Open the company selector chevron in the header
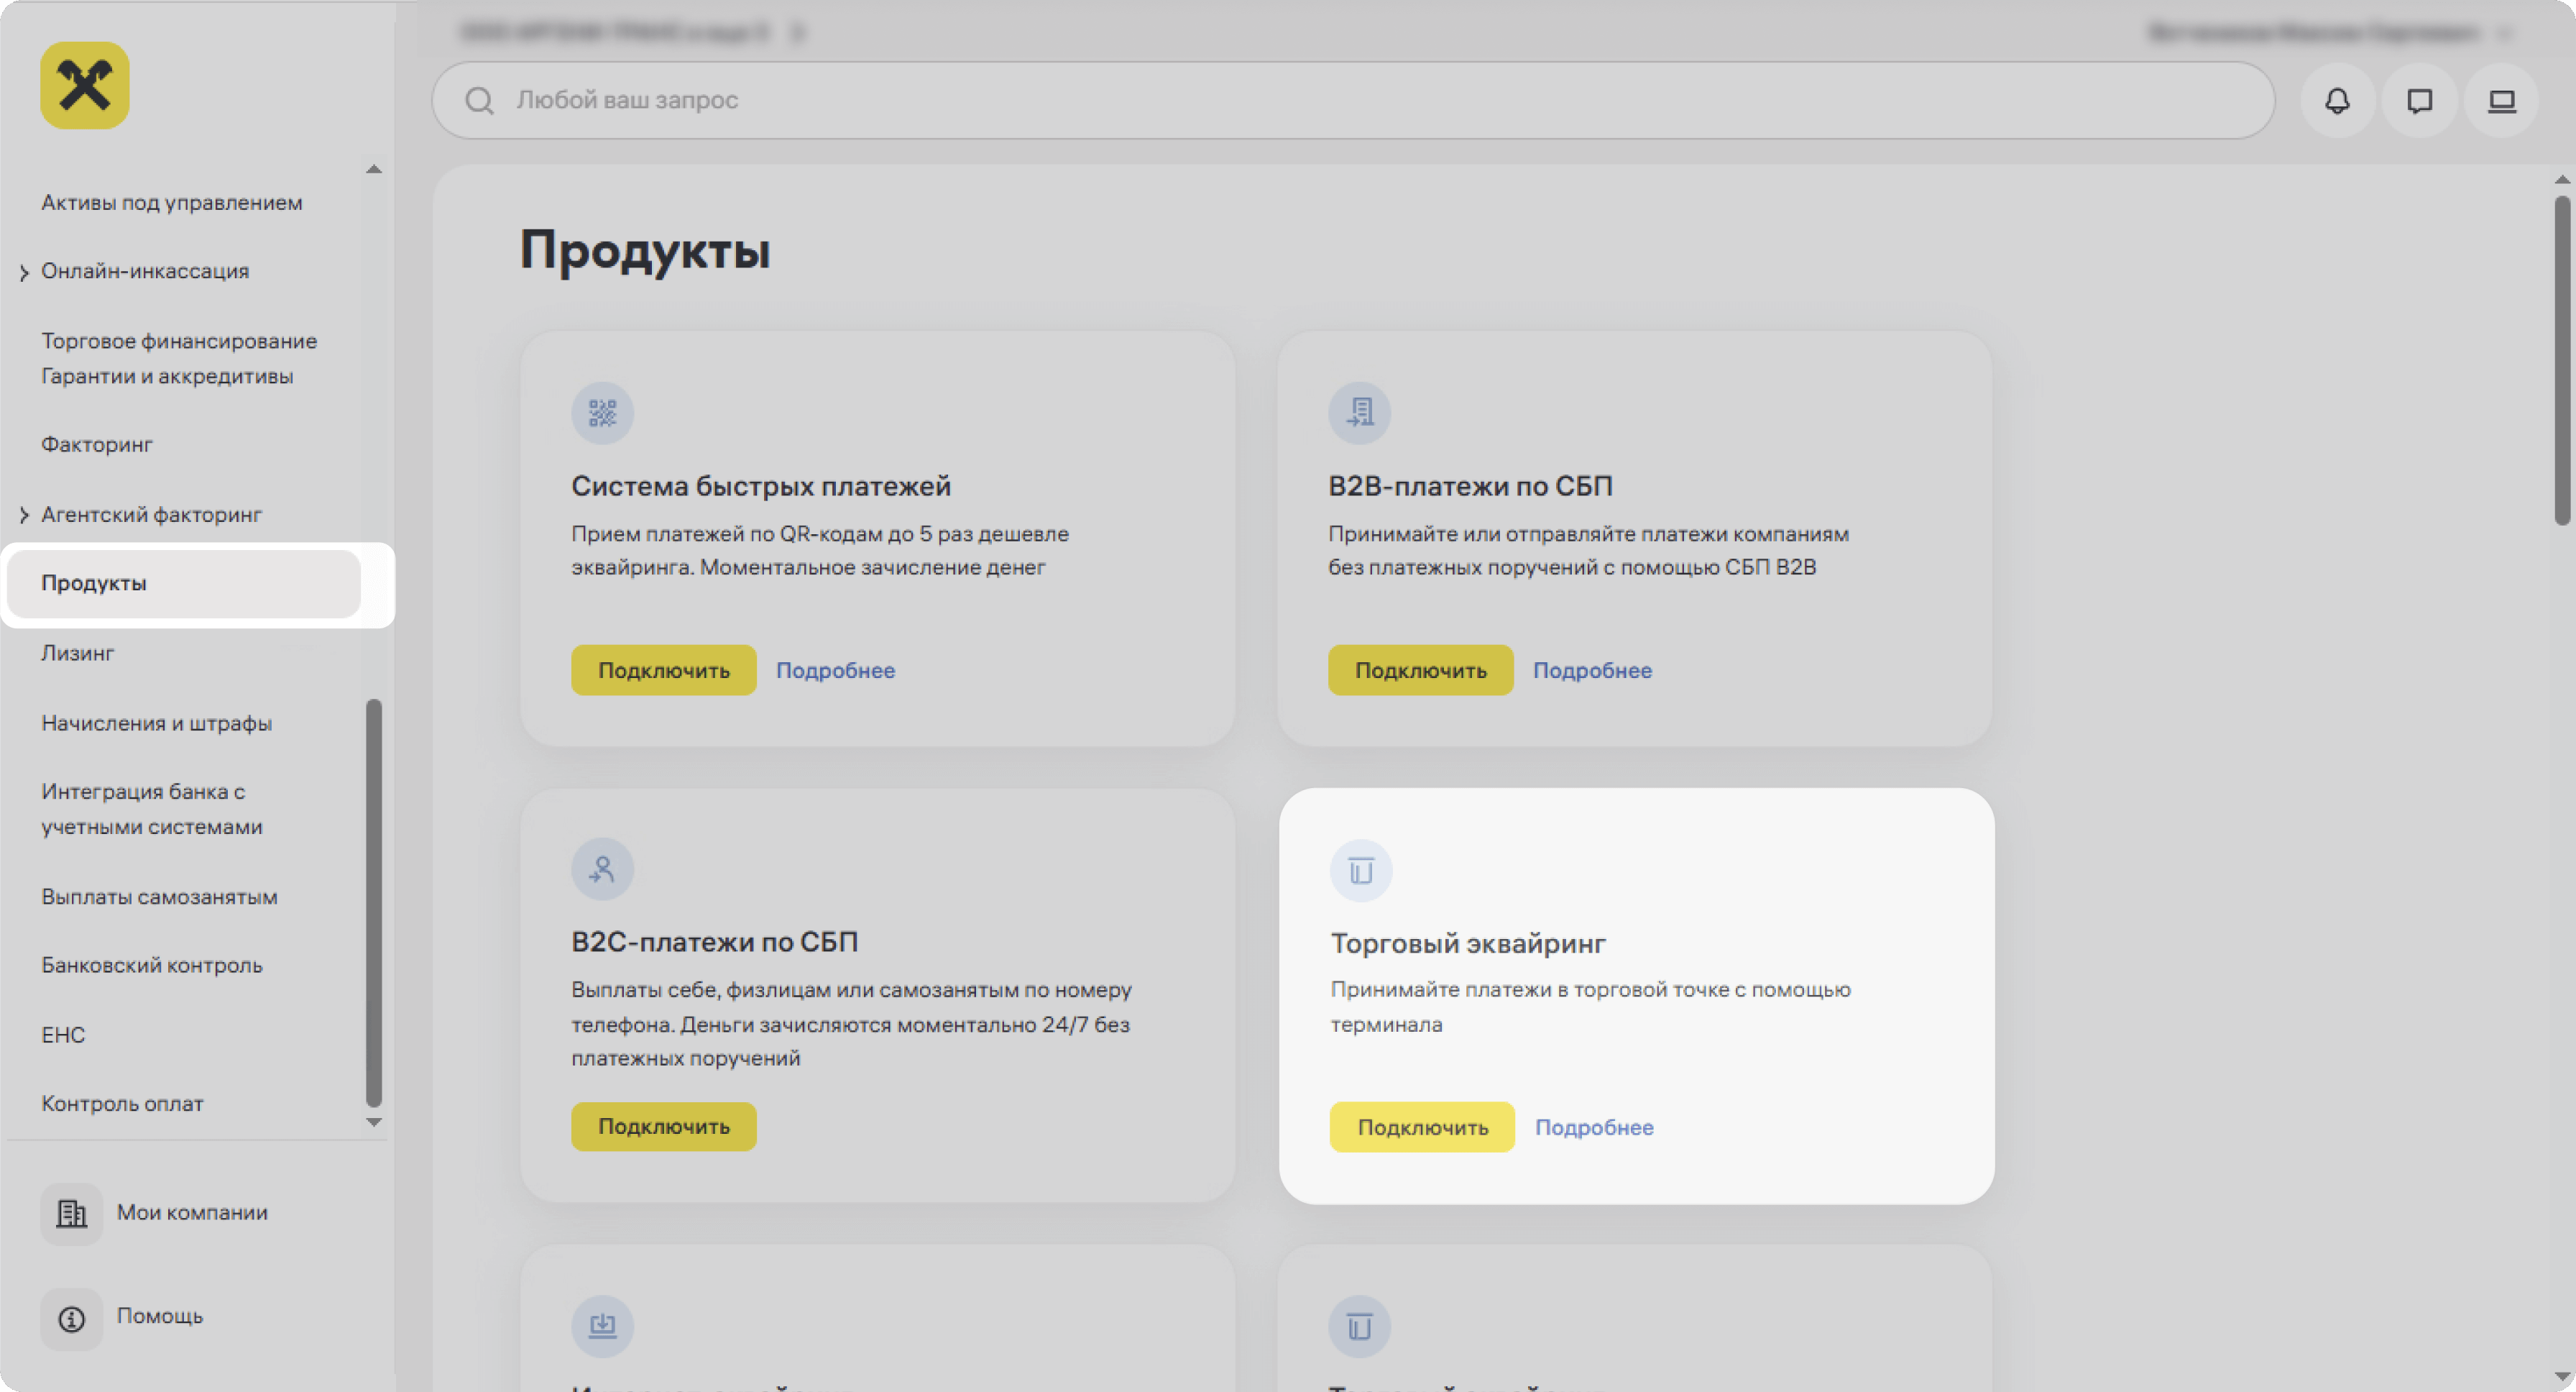Screen dimensions: 2576x1392 [x=797, y=32]
